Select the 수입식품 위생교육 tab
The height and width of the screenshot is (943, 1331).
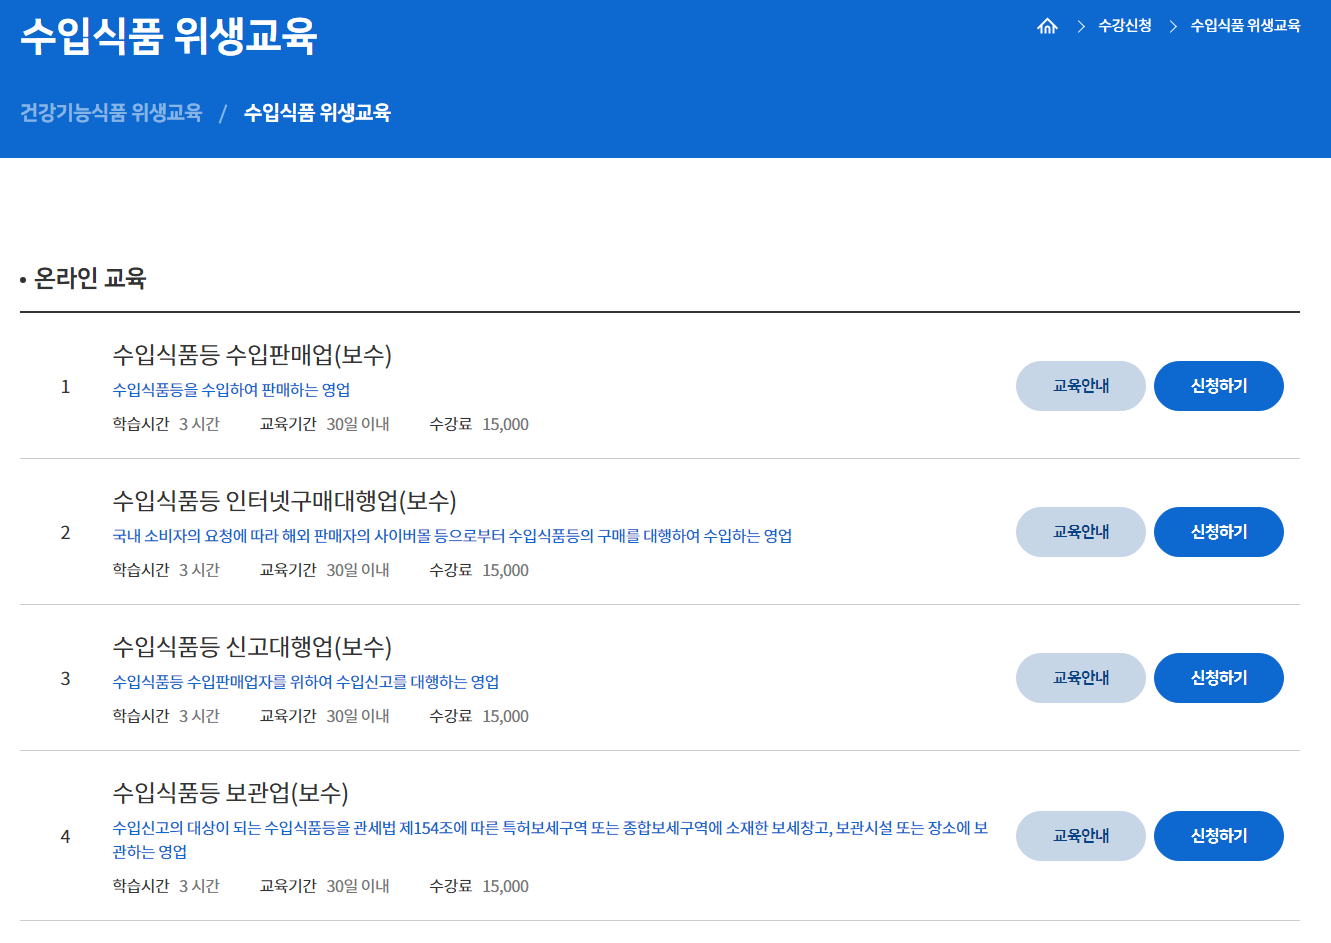[x=314, y=113]
